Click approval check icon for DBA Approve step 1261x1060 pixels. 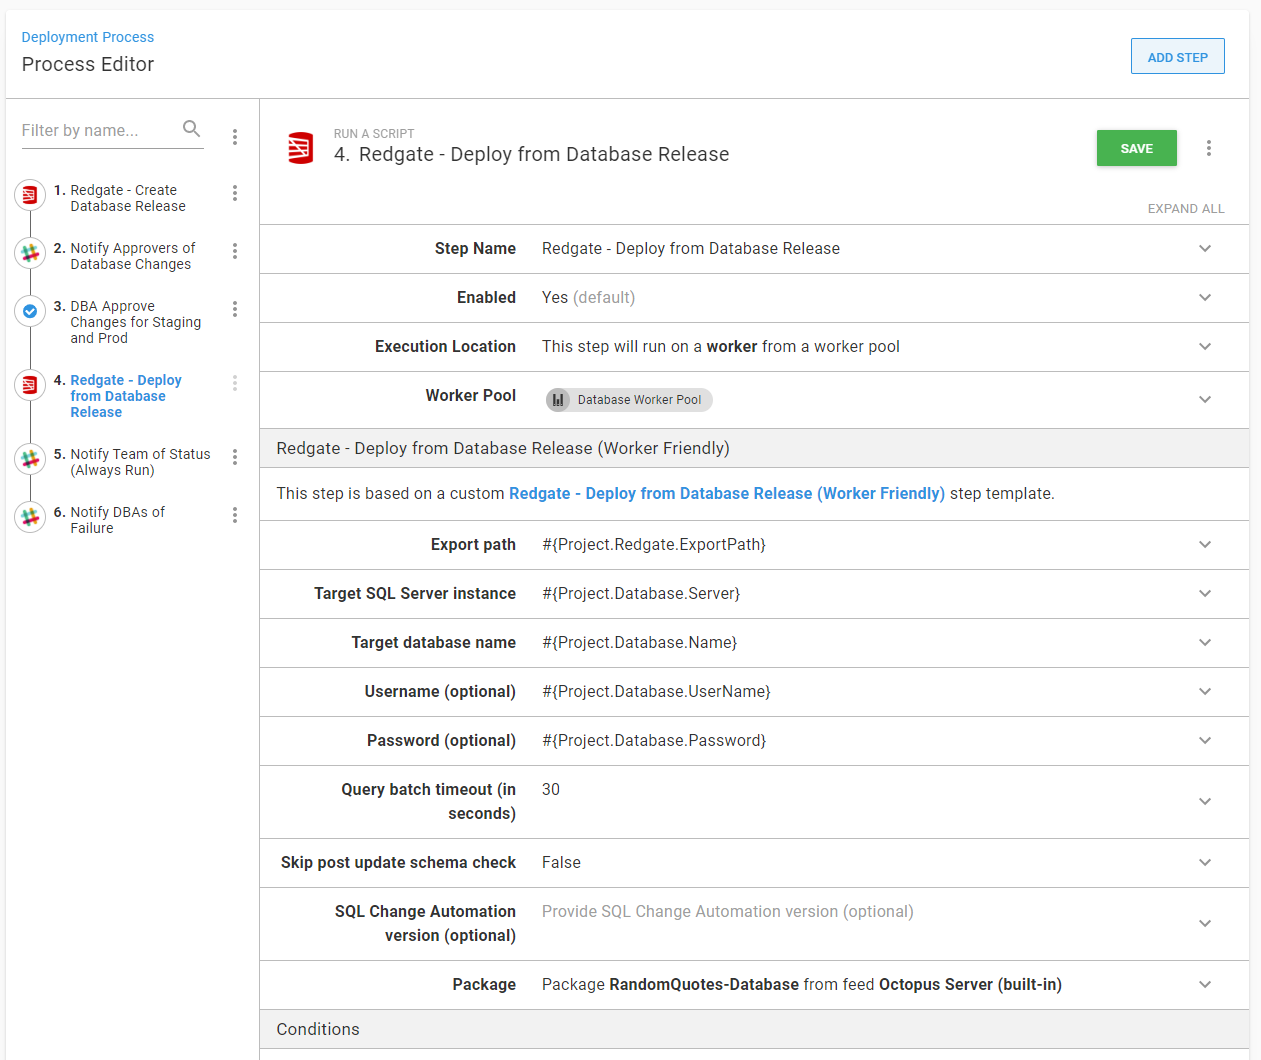click(x=30, y=311)
